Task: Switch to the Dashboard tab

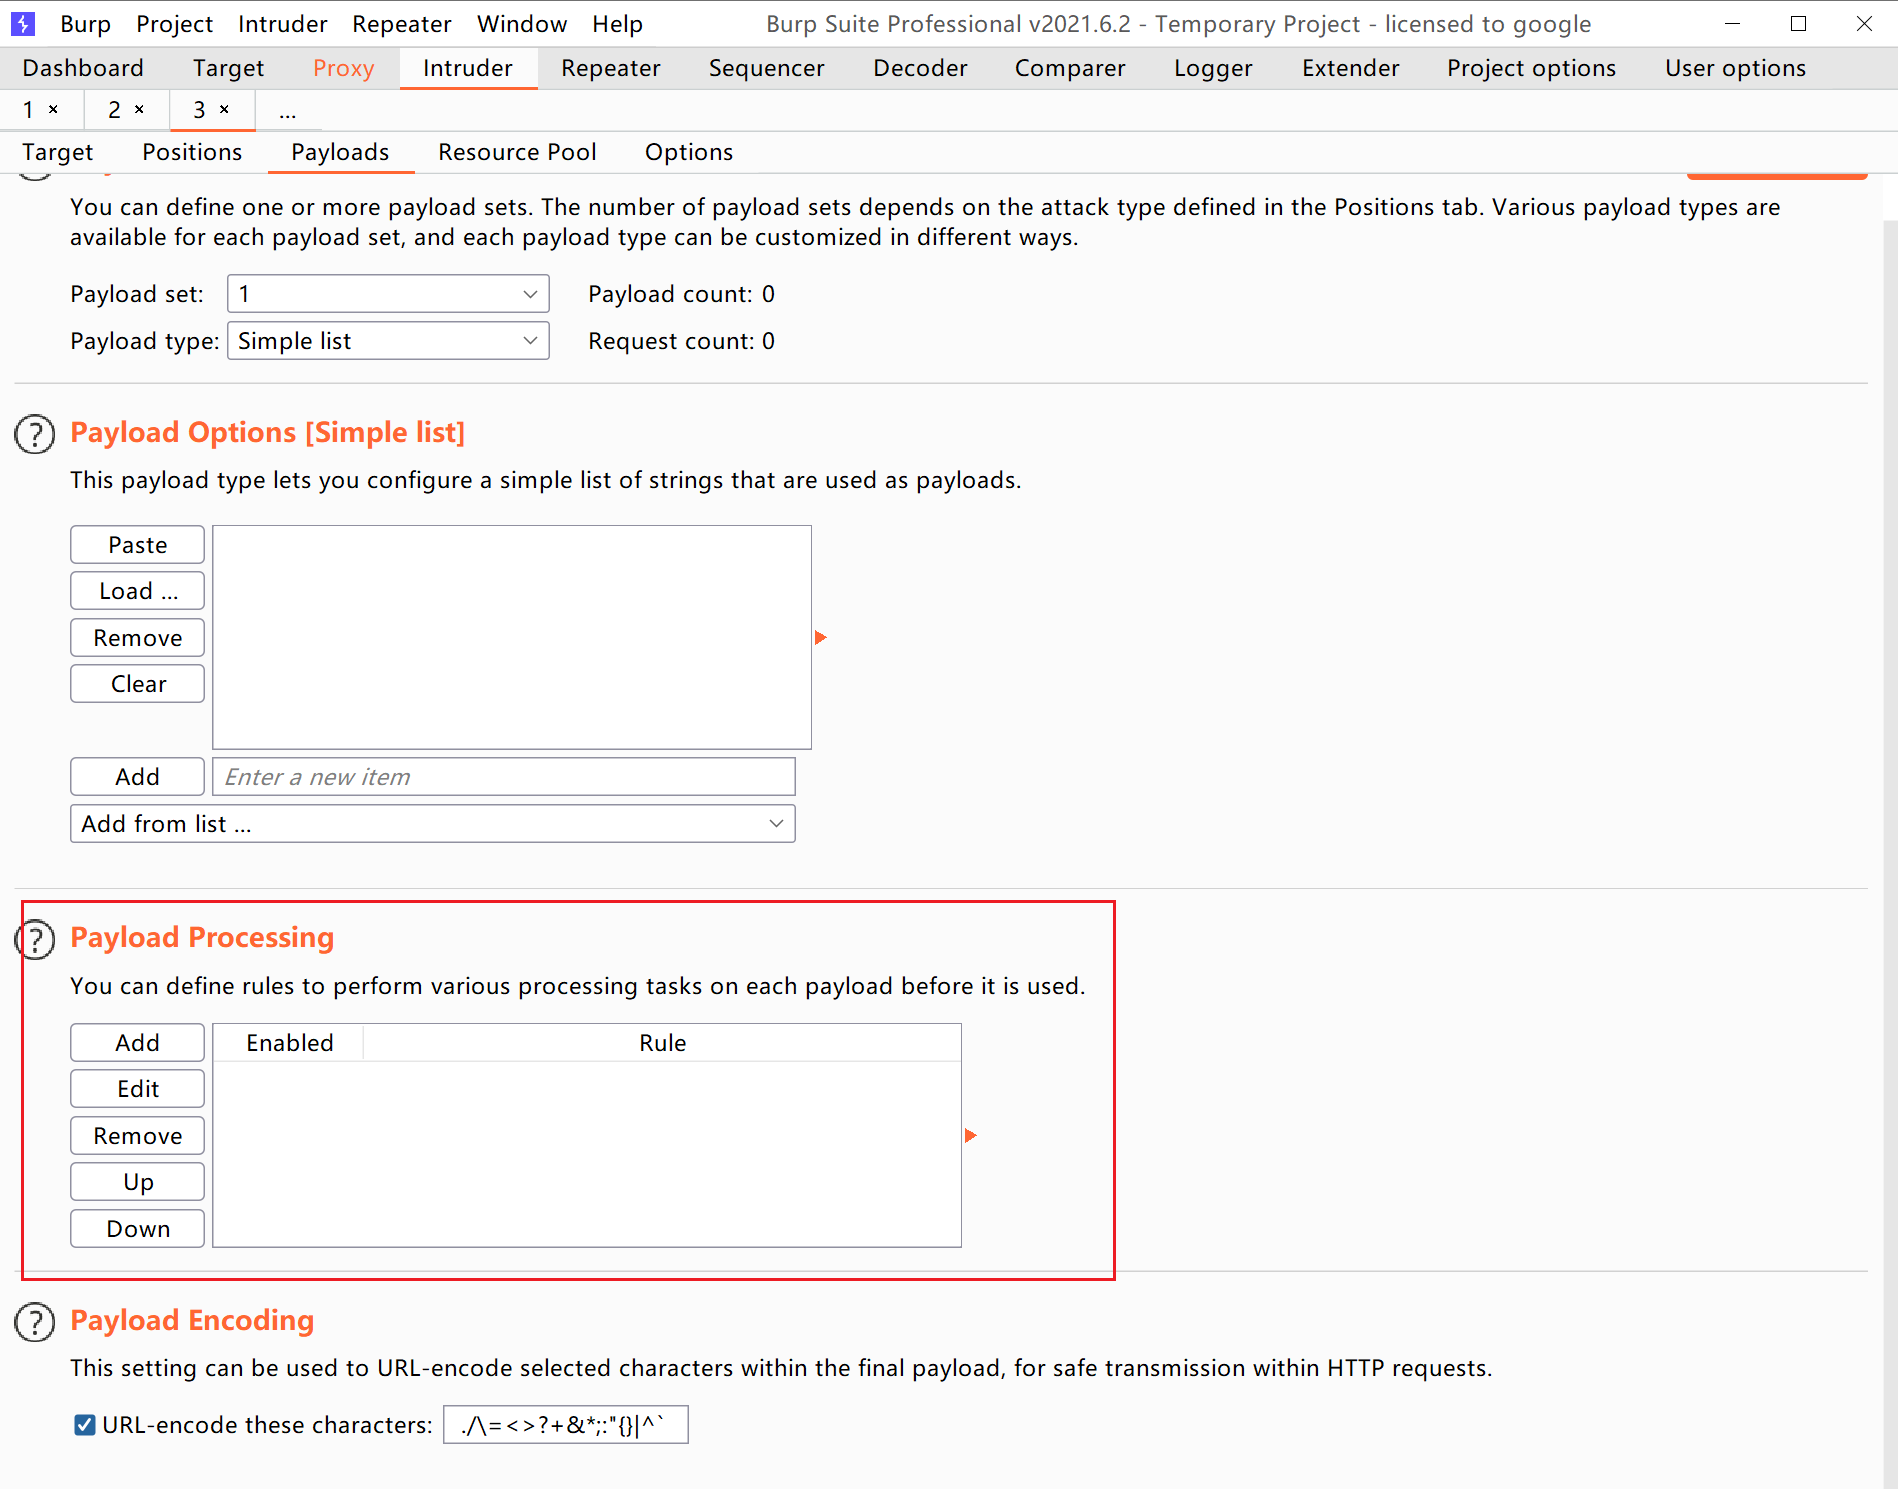Action: coord(83,68)
